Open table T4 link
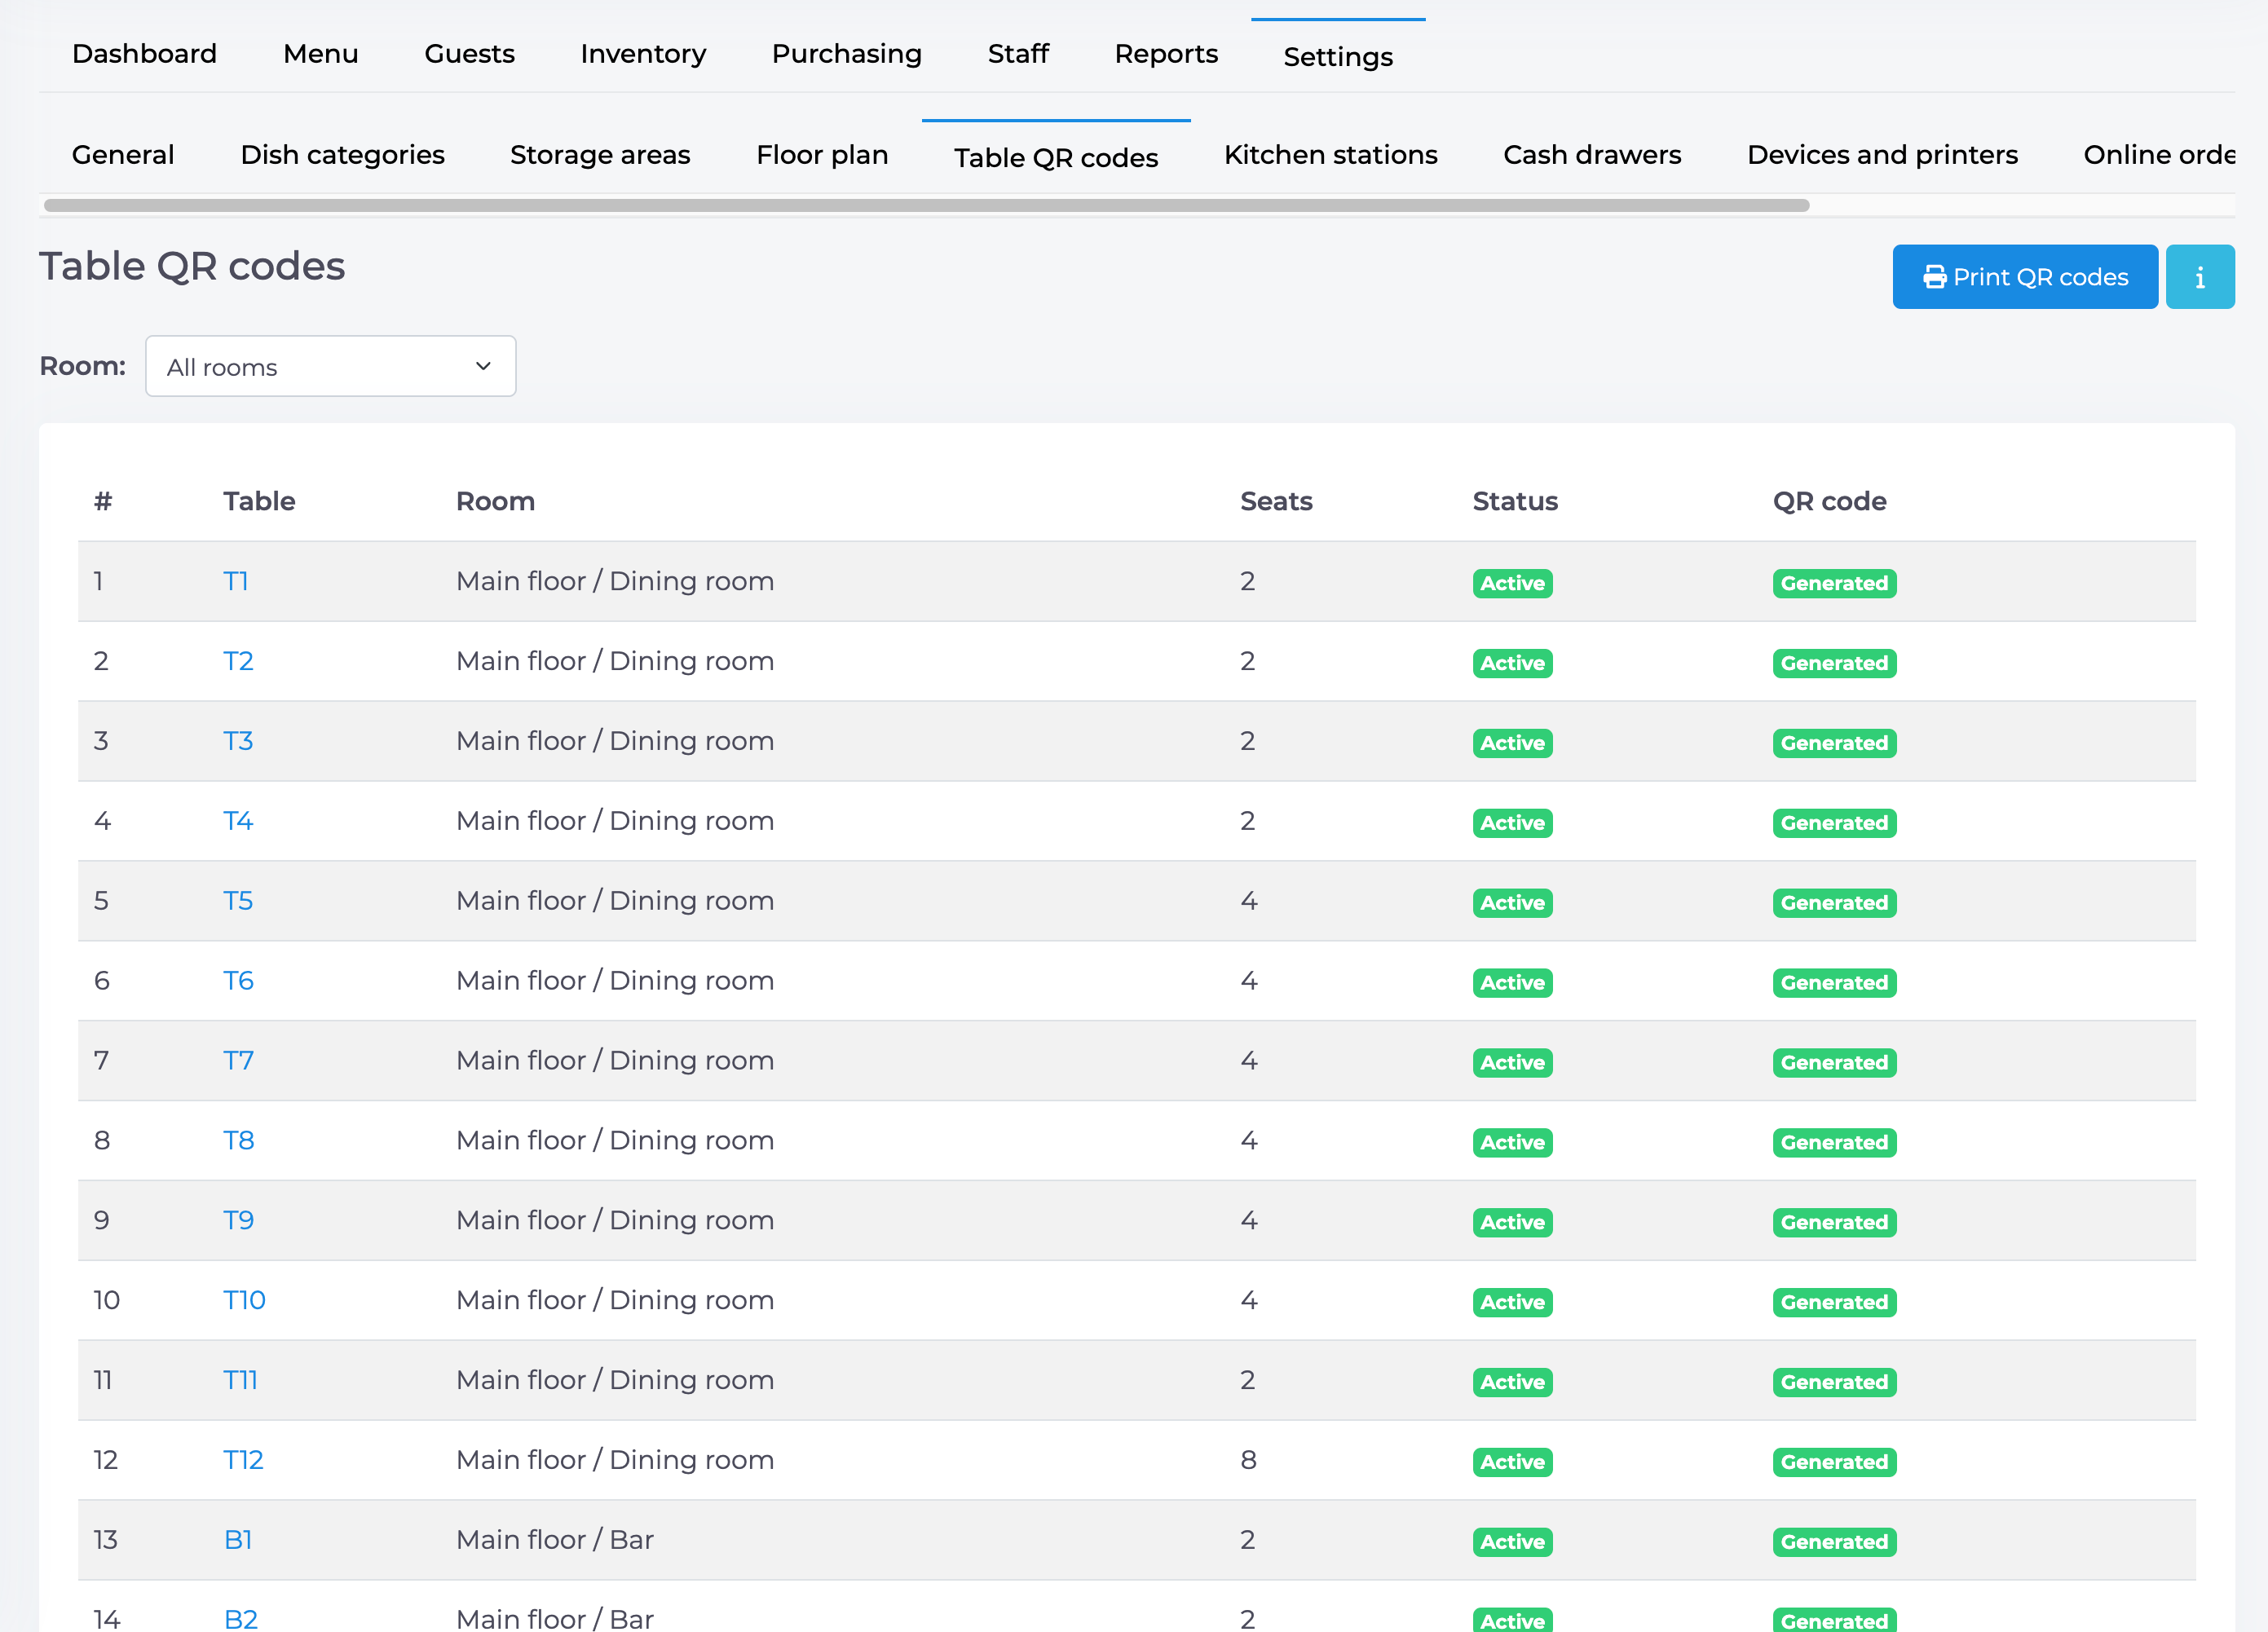 coord(238,821)
